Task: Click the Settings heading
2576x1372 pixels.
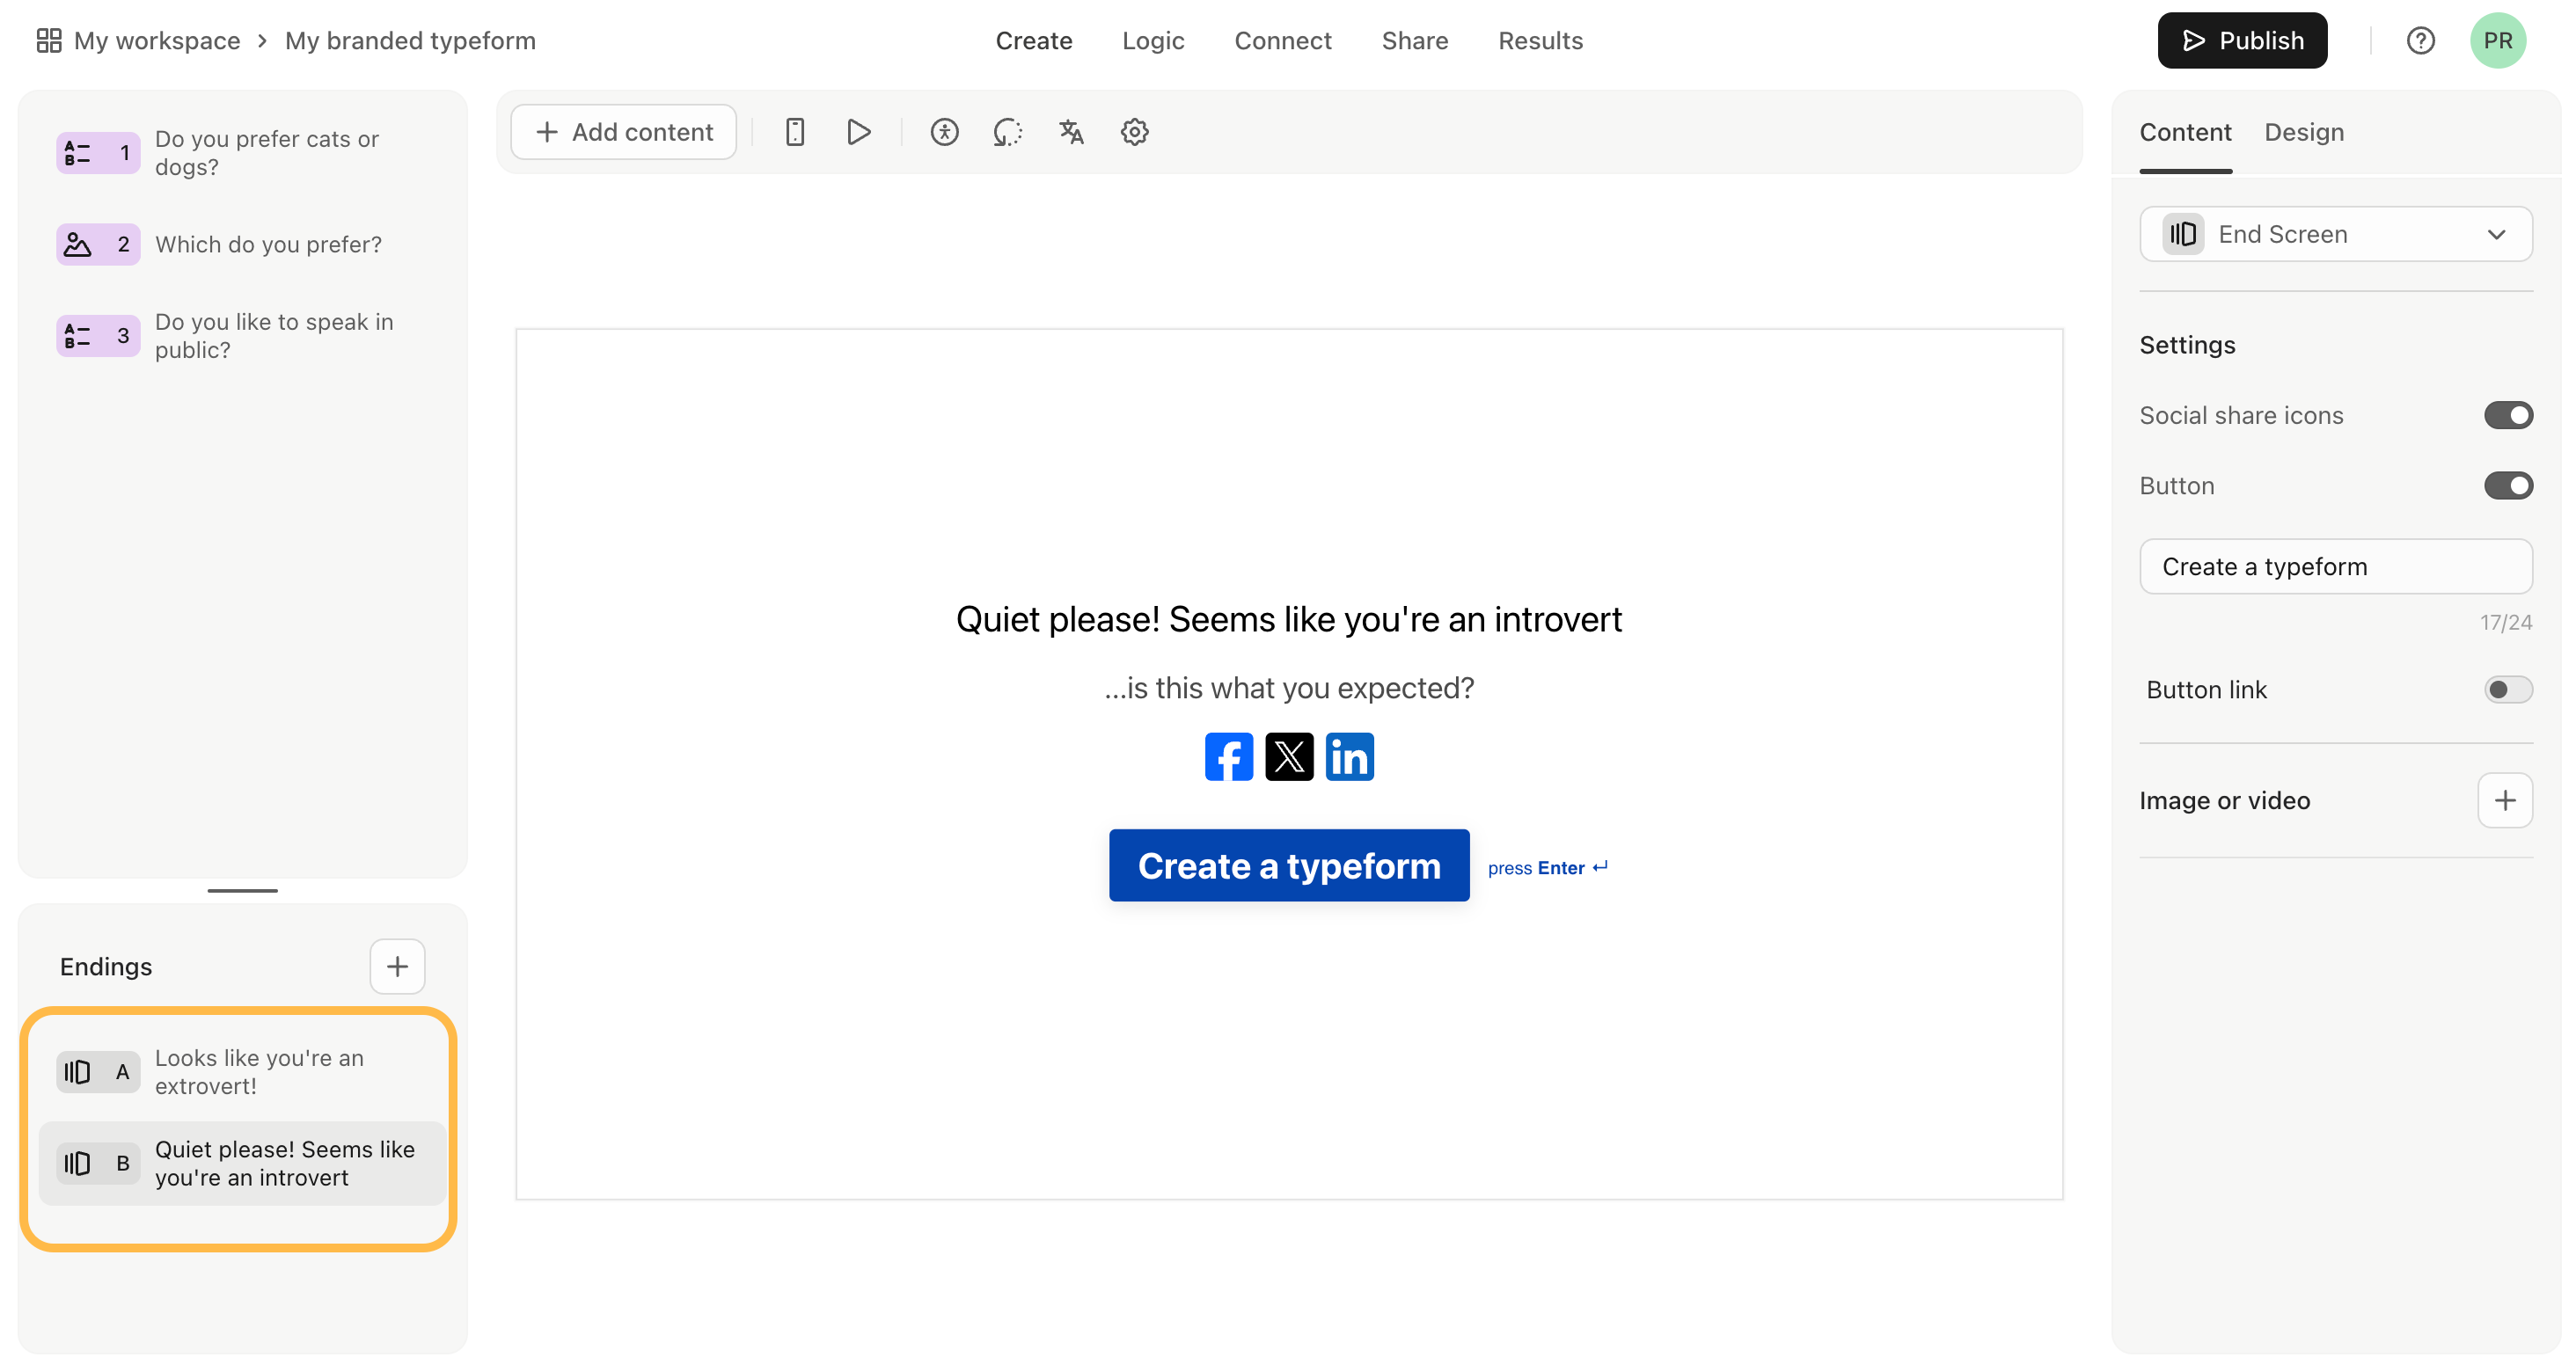Action: click(x=2186, y=345)
